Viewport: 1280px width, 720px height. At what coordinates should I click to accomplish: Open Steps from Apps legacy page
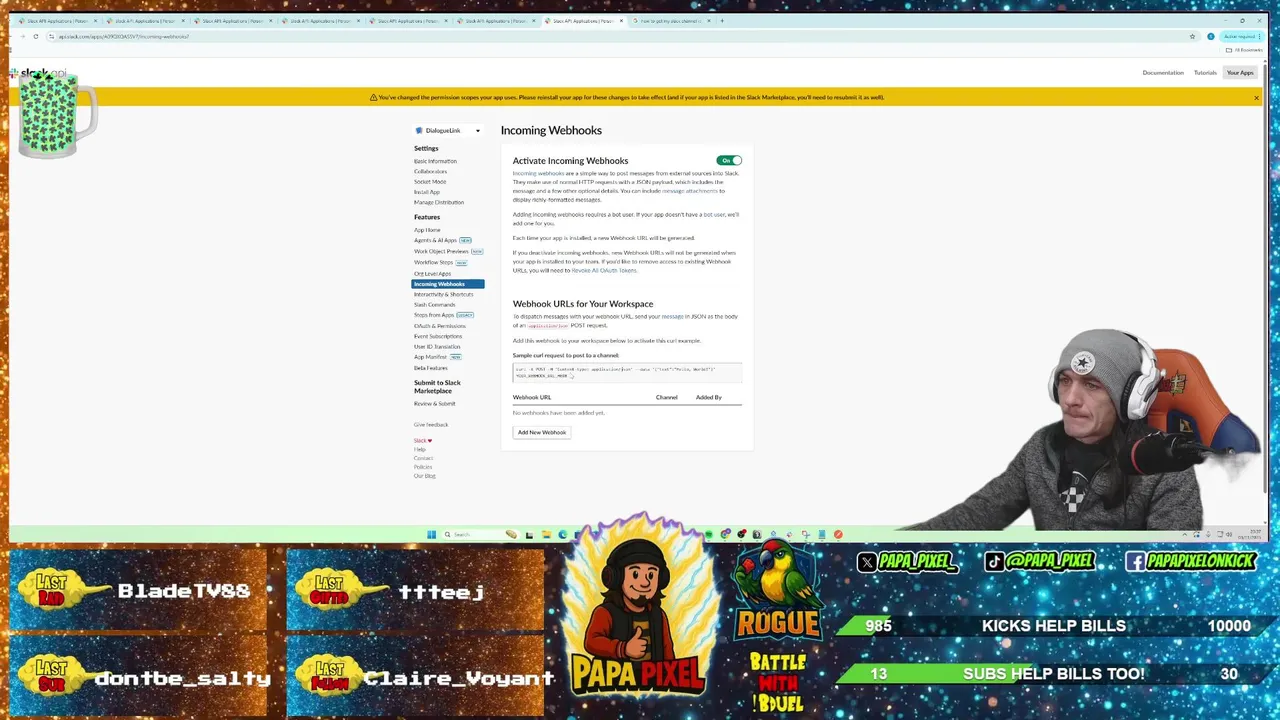click(434, 315)
